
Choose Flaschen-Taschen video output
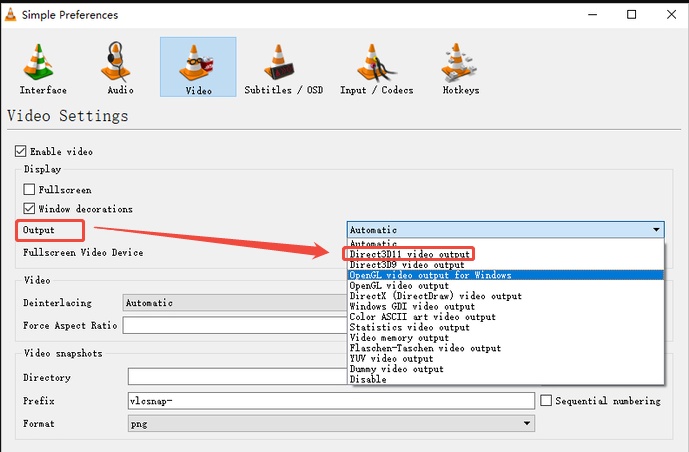[505, 348]
